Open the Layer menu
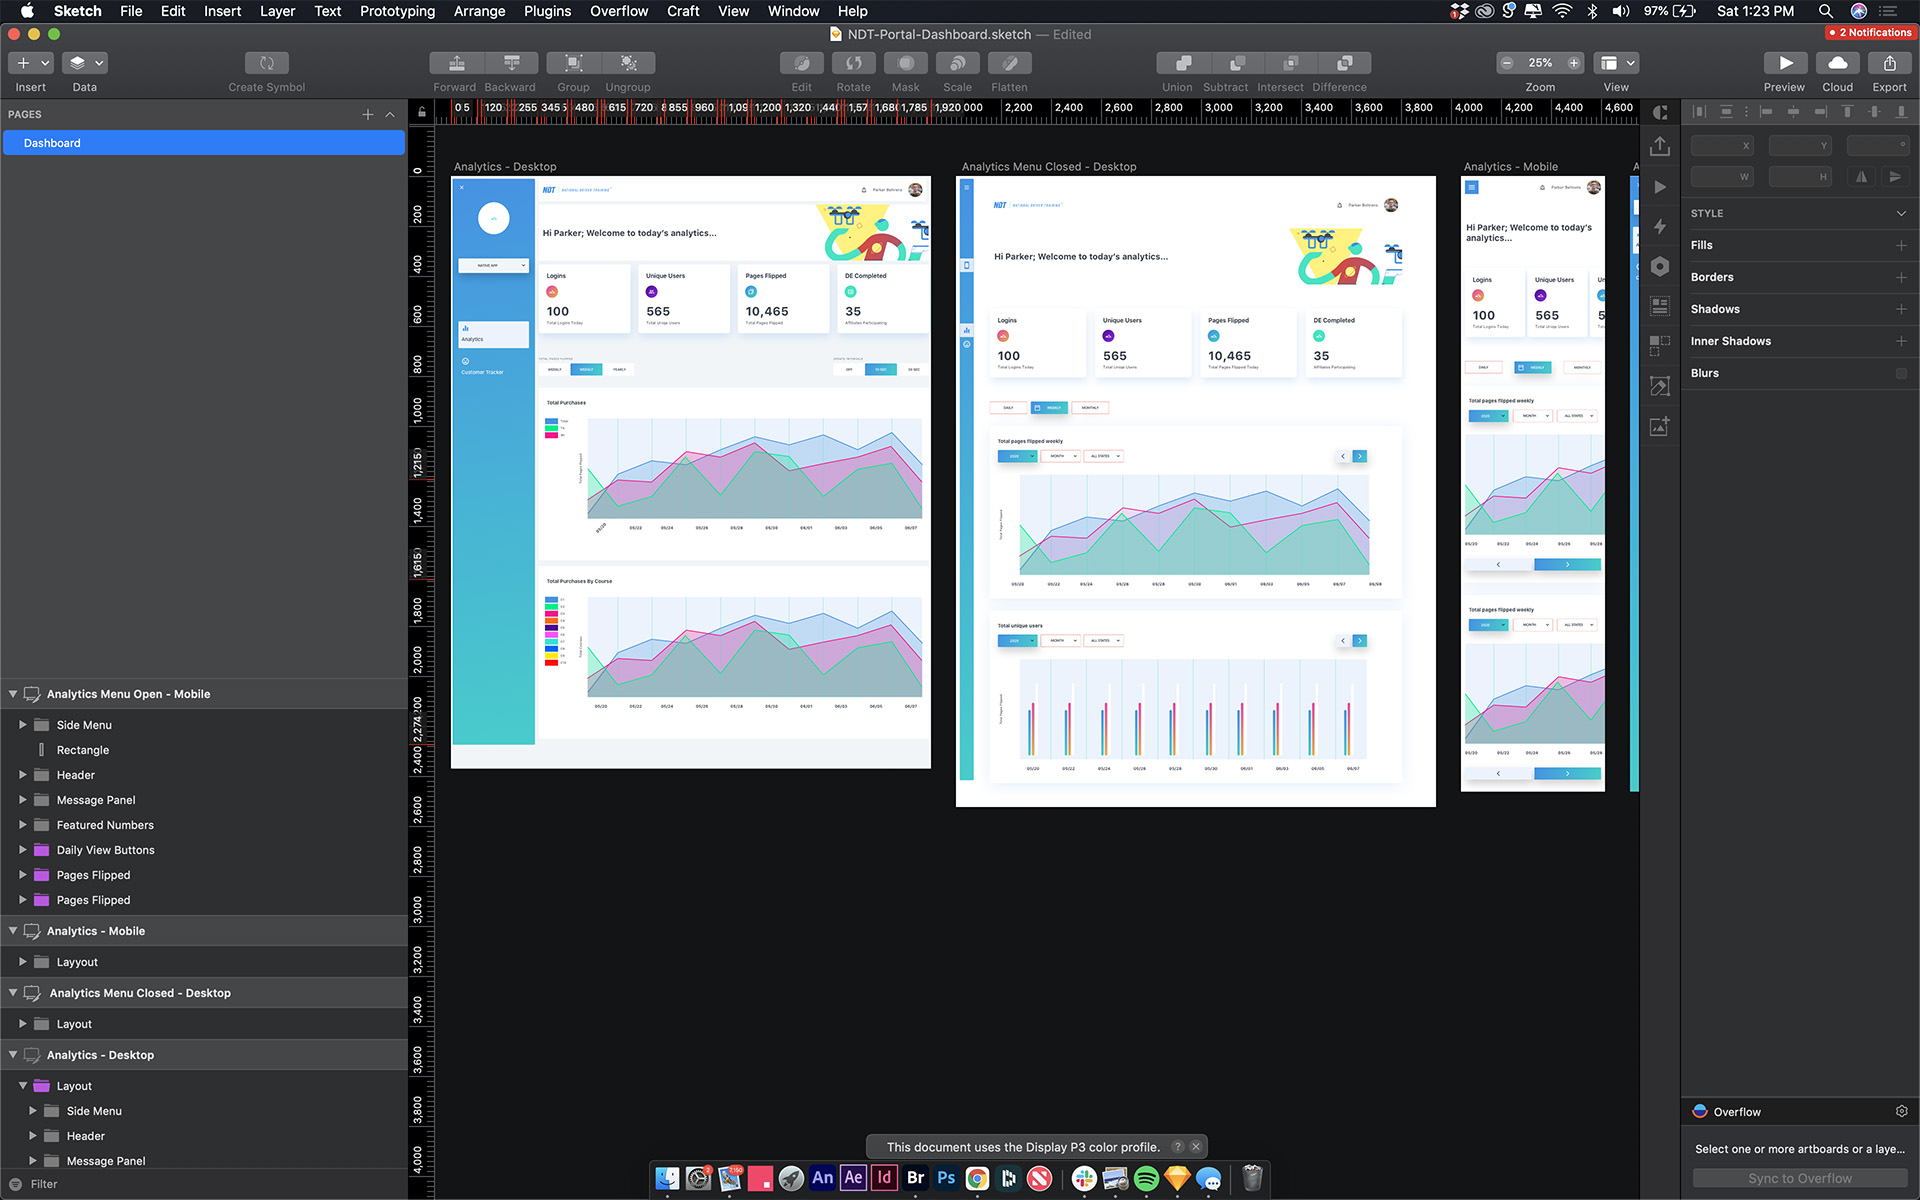The width and height of the screenshot is (1920, 1200). coord(277,11)
